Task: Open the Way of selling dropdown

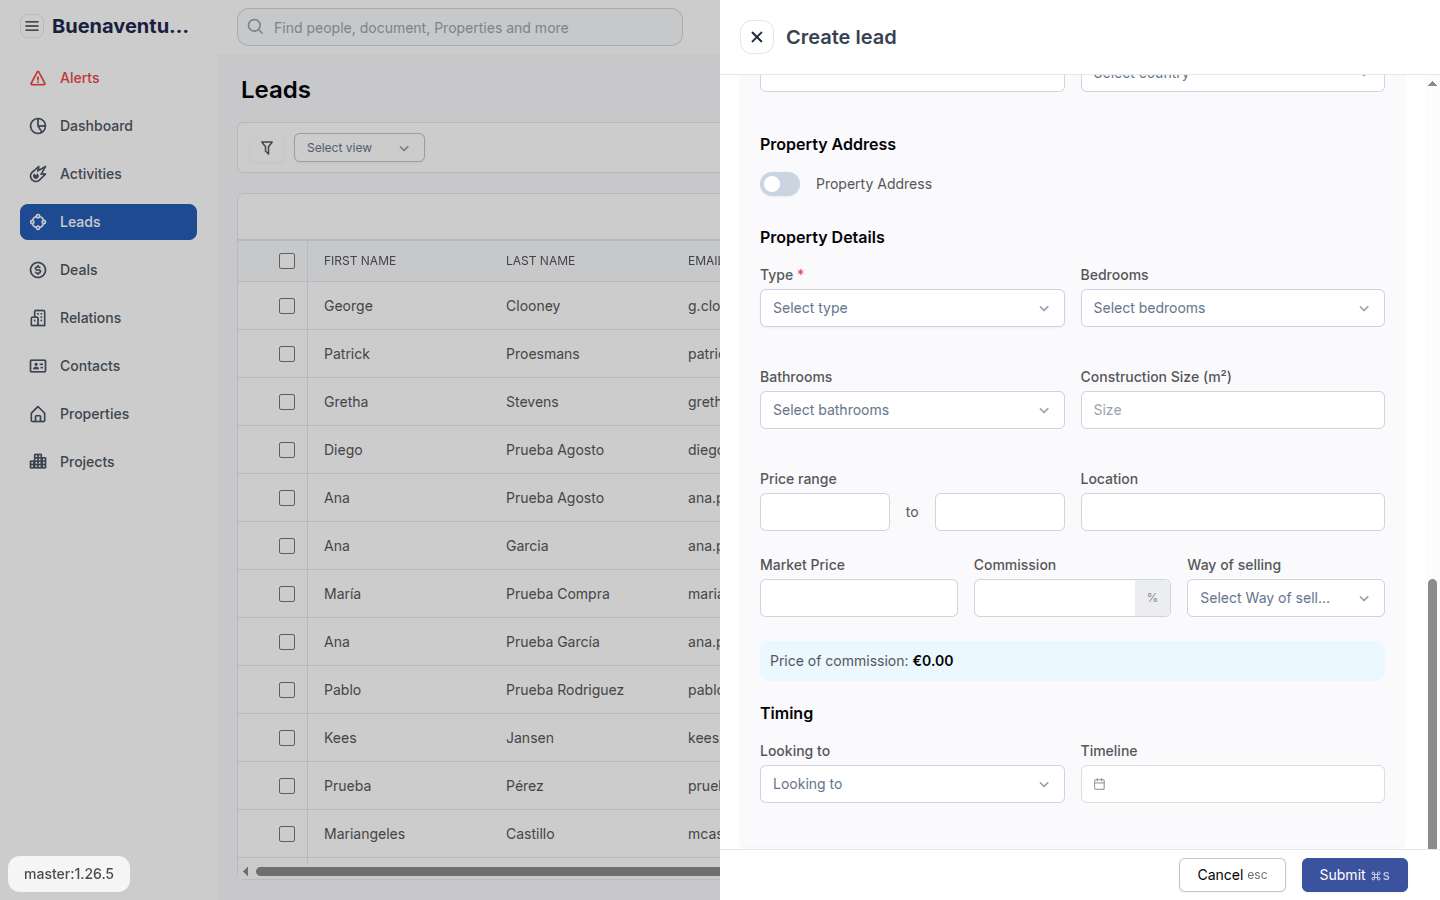Action: pyautogui.click(x=1285, y=598)
